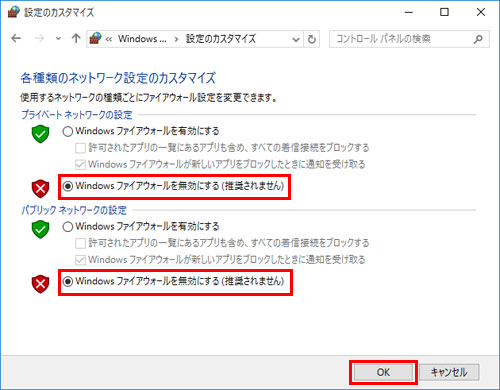
Task: Click the title bar firewall icon
Action: click(13, 12)
